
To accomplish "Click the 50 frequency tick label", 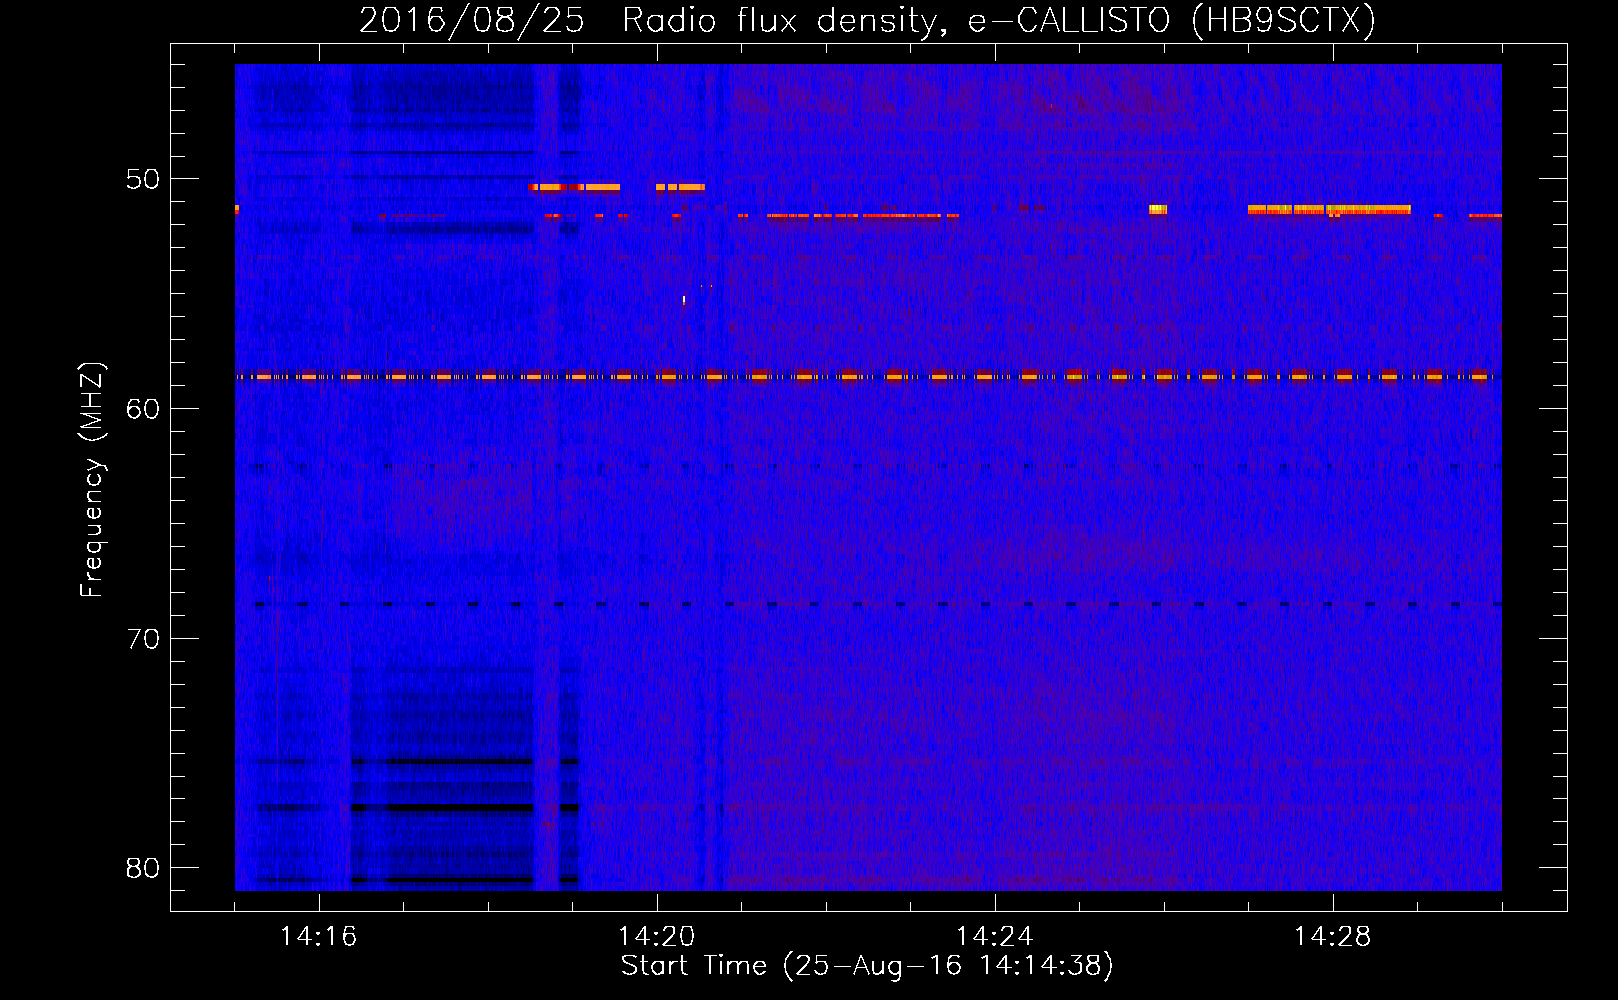I will coord(143,179).
